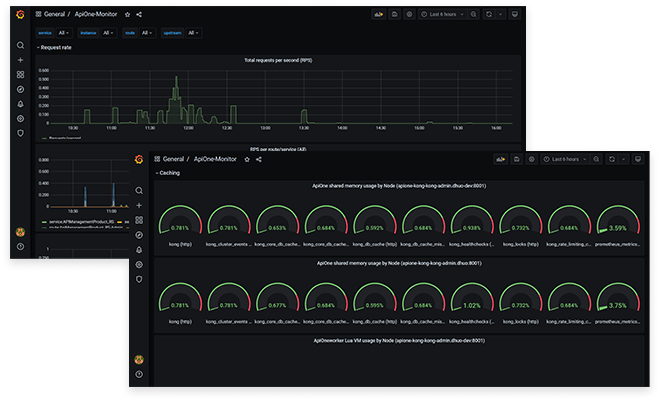The image size is (660, 401).
Task: Open dashboard settings gear in back window toolbar
Action: [409, 14]
